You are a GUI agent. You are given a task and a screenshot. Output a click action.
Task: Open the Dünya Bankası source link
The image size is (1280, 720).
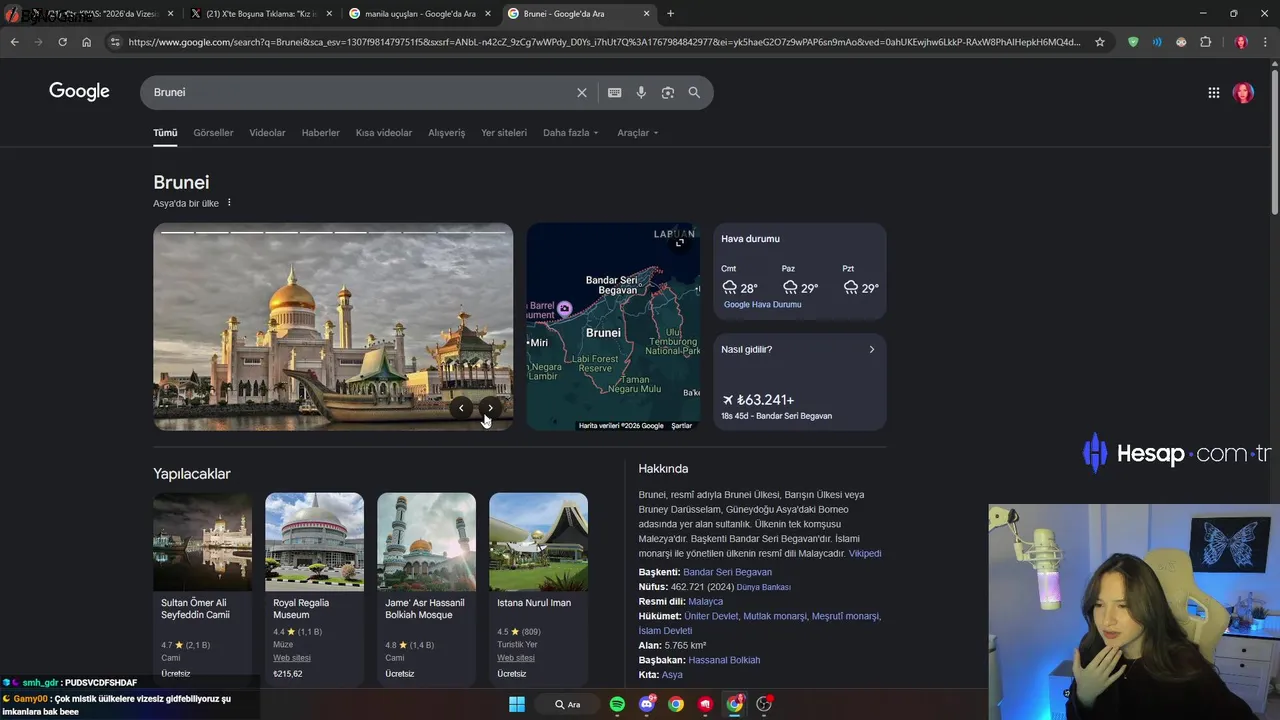(x=763, y=588)
